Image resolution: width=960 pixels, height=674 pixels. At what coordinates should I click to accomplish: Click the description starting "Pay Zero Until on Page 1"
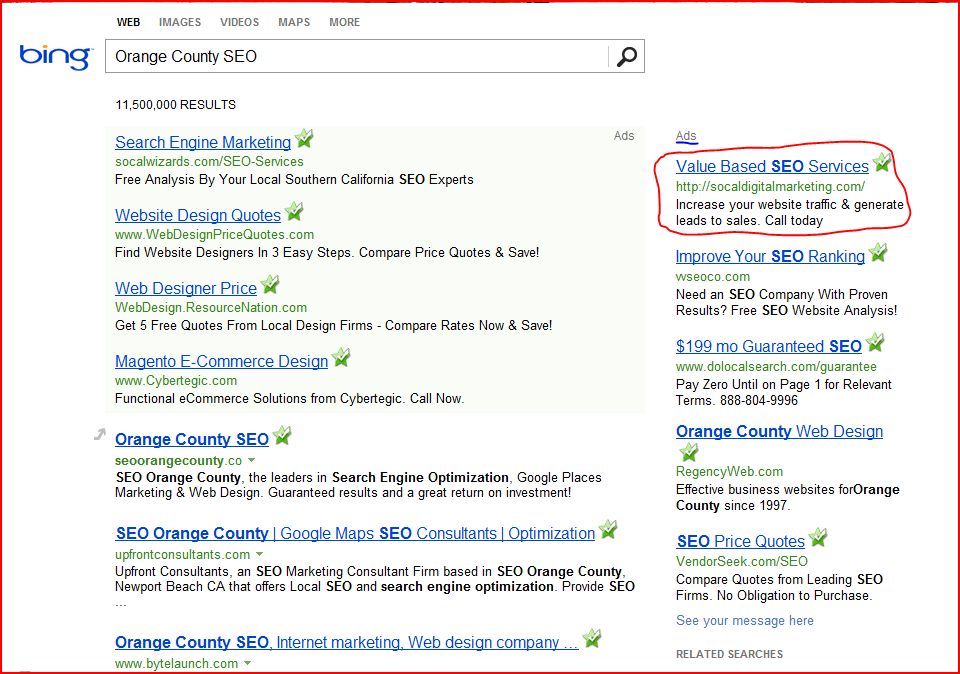[x=784, y=392]
